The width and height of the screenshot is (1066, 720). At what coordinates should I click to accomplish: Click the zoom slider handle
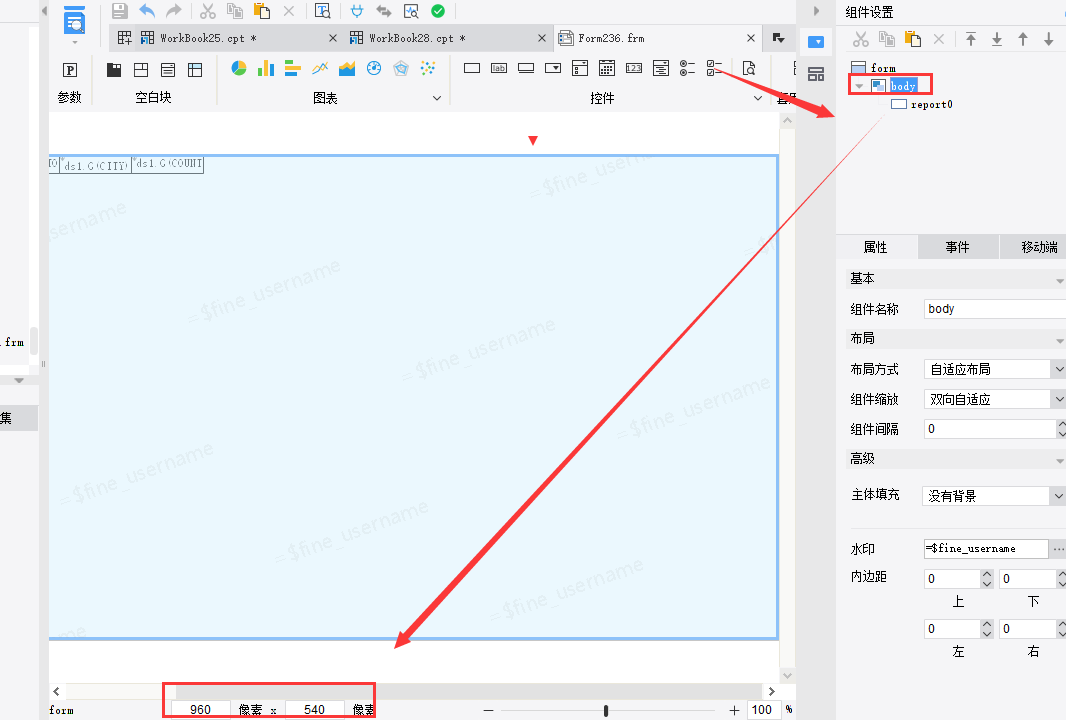tap(606, 710)
